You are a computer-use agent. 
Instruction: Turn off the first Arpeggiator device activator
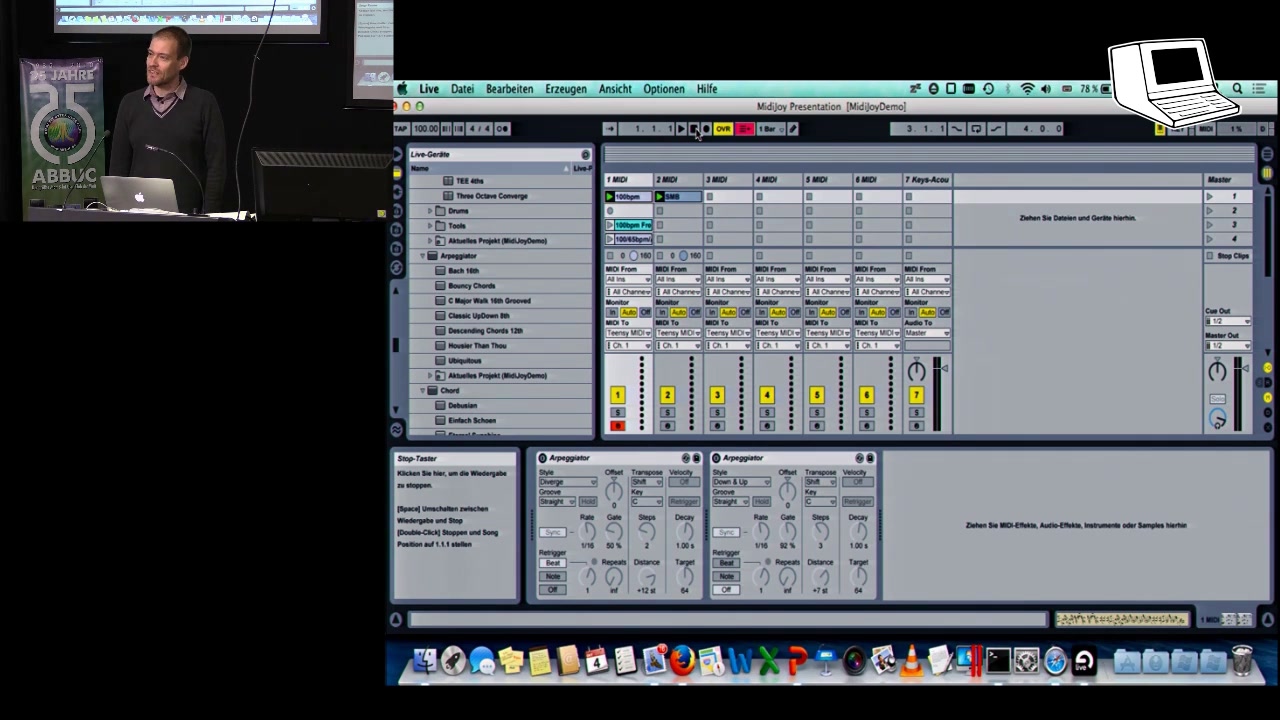[543, 458]
